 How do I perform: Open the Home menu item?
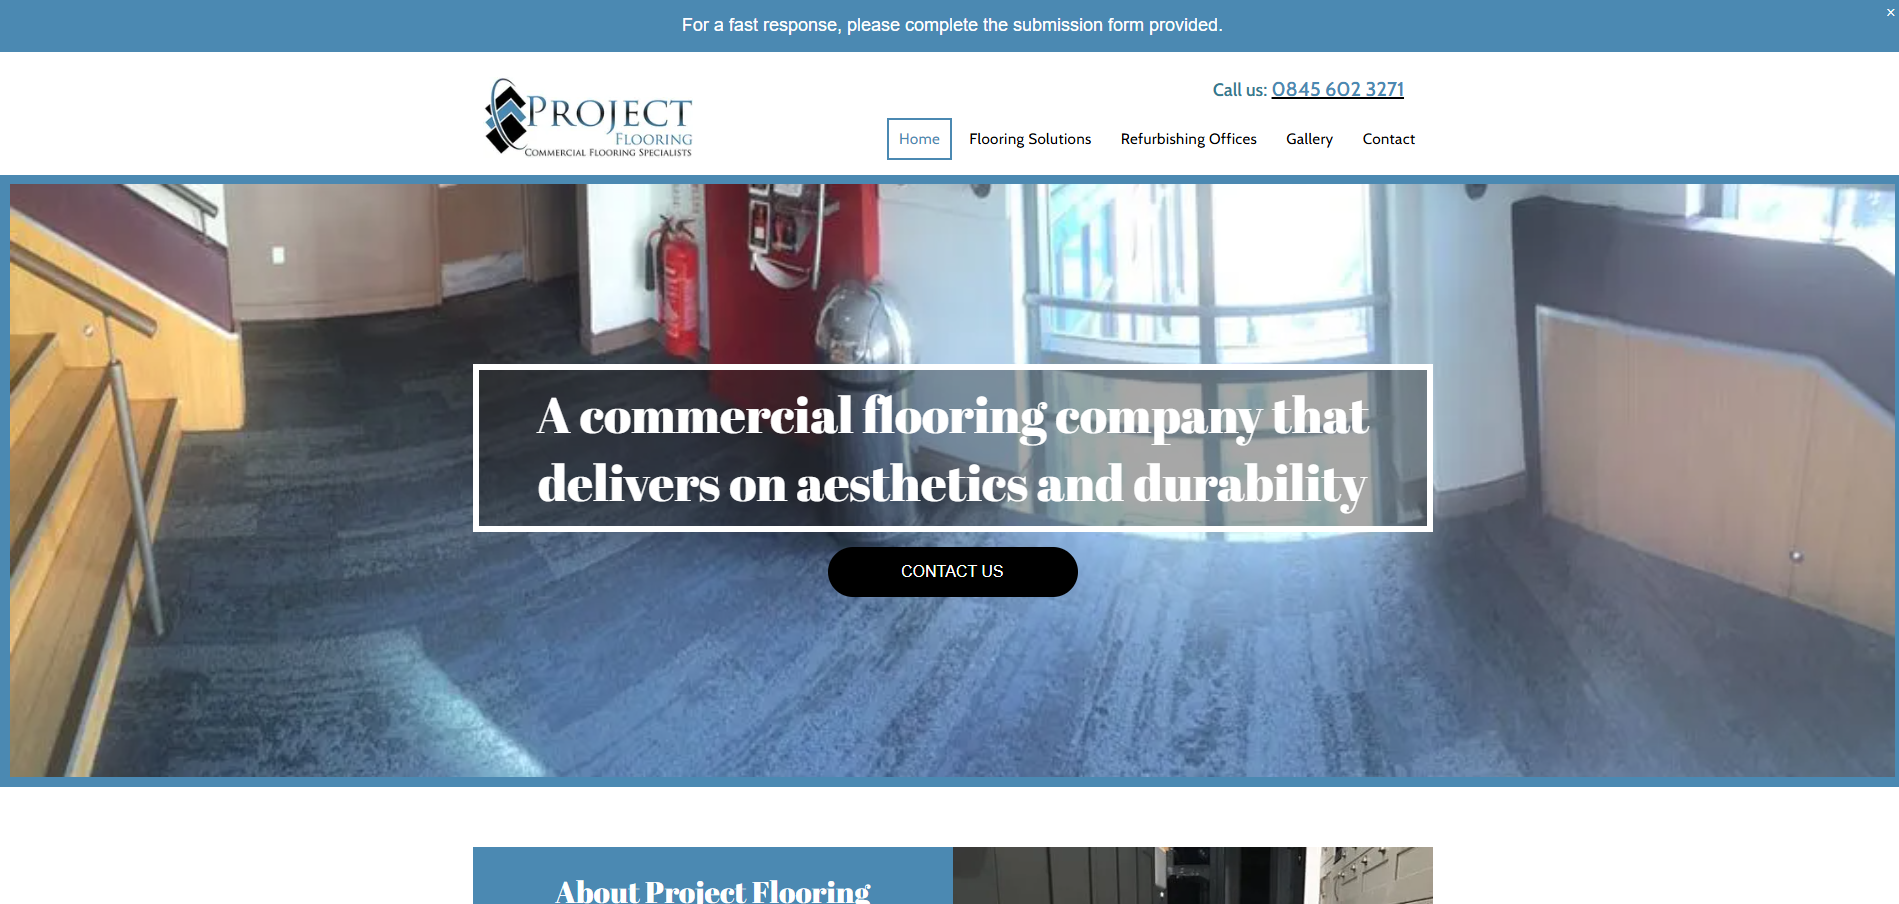click(919, 139)
